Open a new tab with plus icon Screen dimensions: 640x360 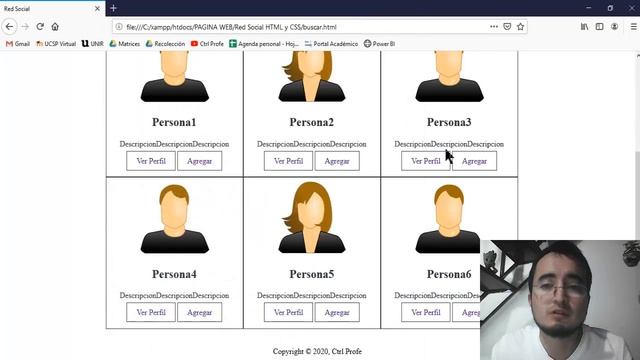click(113, 8)
